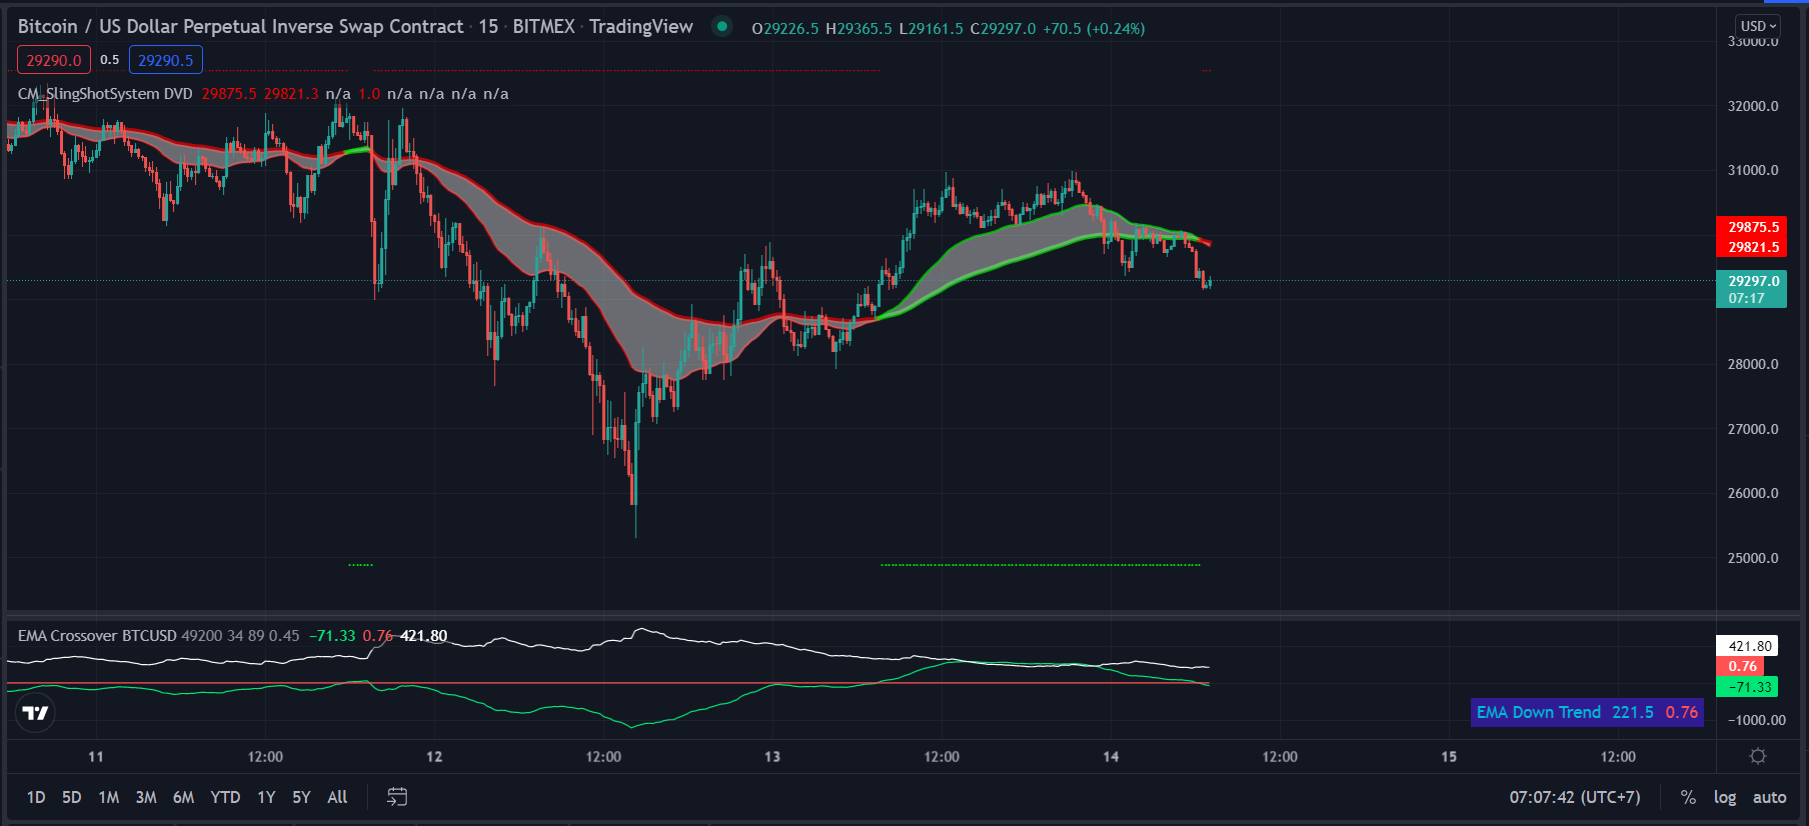This screenshot has width=1809, height=826.
Task: Click the white 421.80 indicator axis label
Action: click(1748, 646)
